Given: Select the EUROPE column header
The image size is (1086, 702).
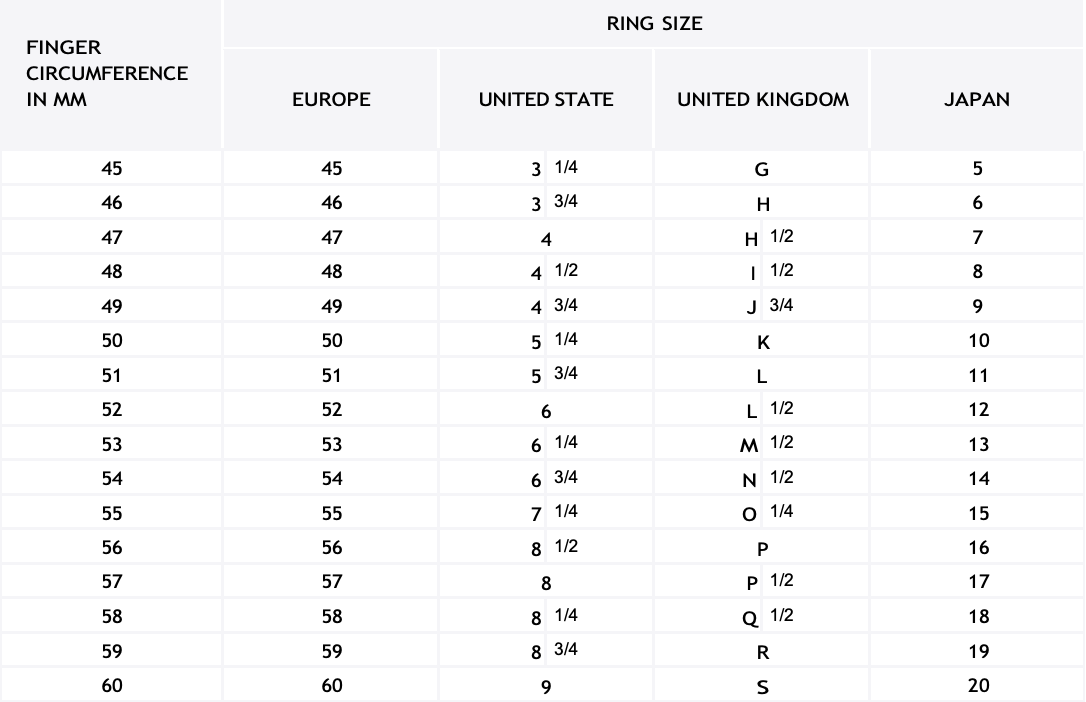Looking at the screenshot, I should 331,99.
